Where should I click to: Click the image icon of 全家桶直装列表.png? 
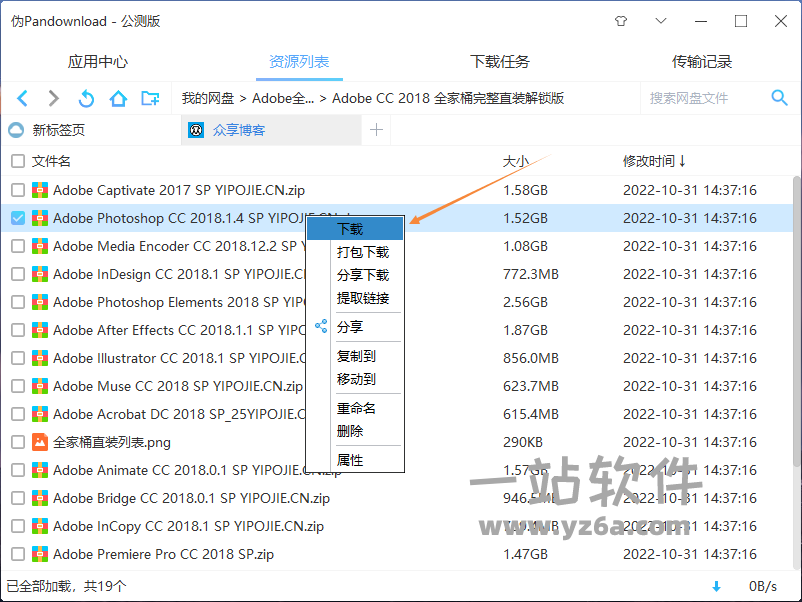[x=40, y=442]
